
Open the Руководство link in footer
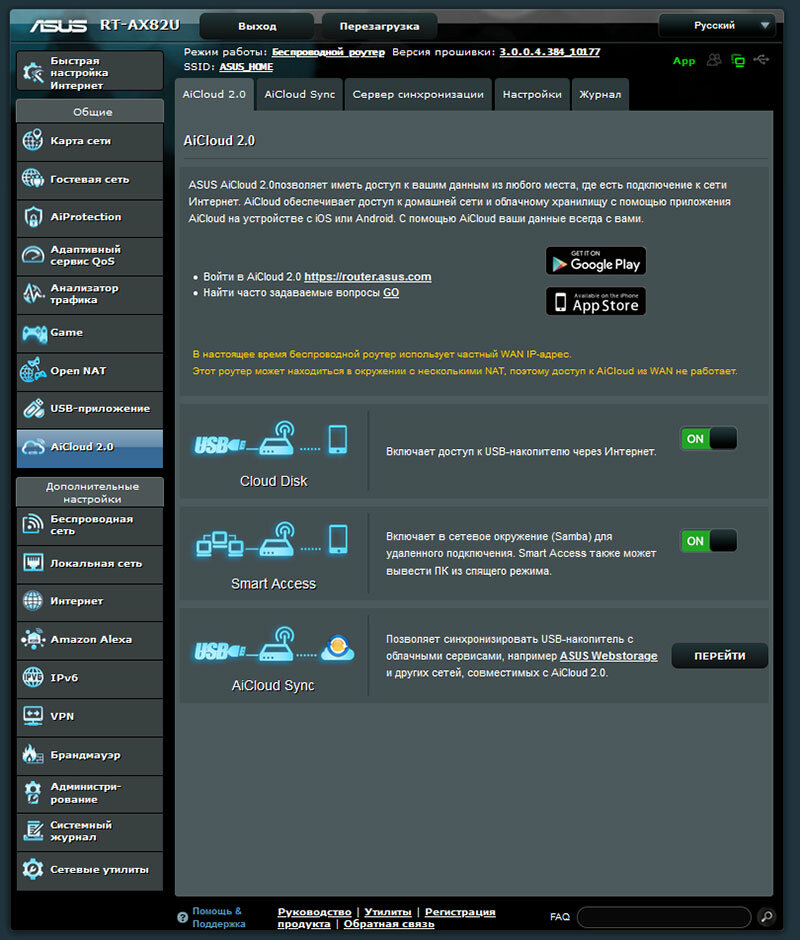(x=314, y=912)
